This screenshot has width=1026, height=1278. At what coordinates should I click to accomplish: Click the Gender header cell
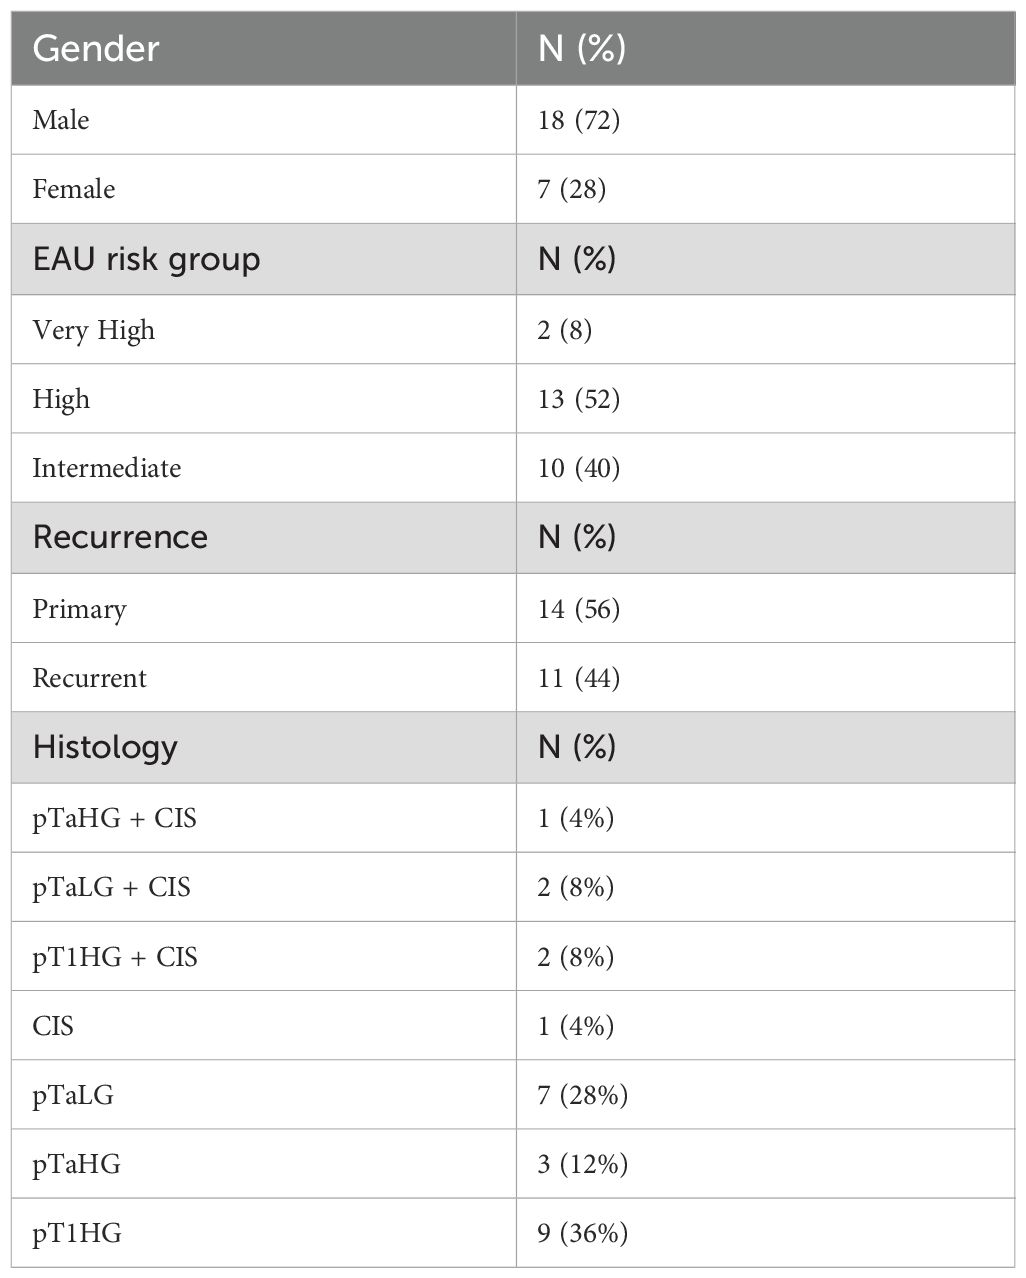point(96,48)
